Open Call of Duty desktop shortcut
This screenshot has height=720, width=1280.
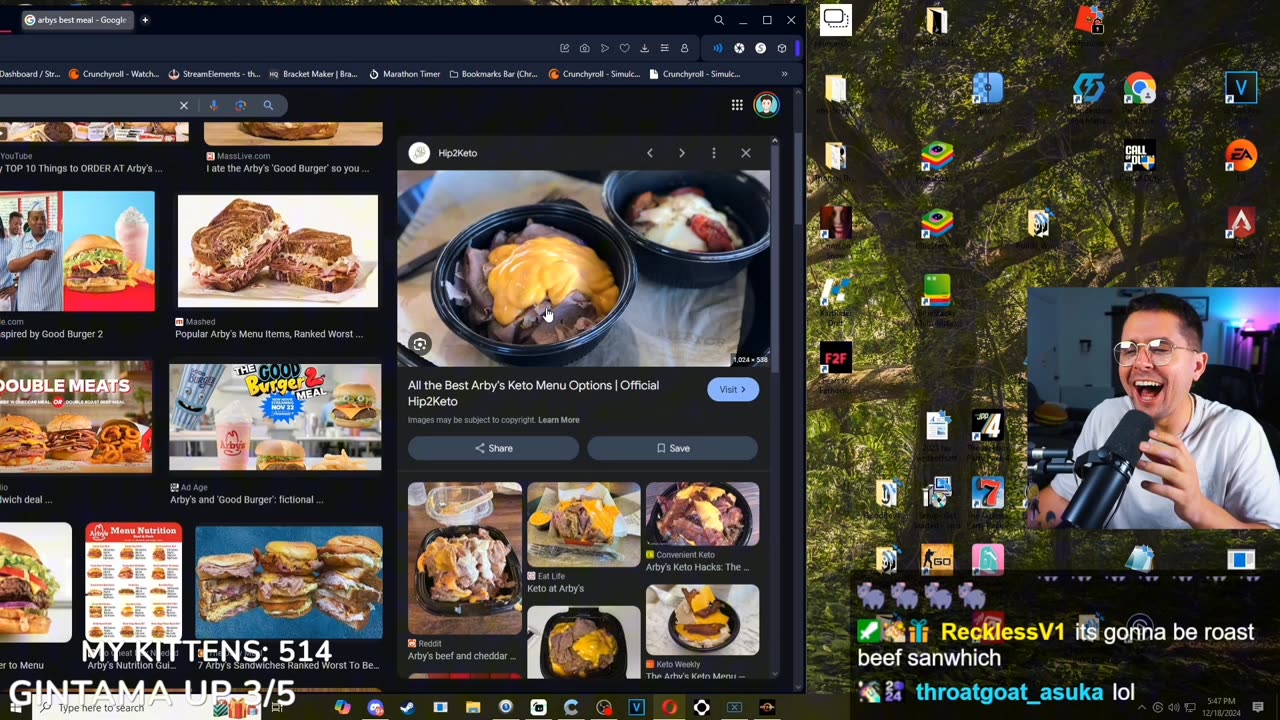point(1139,157)
